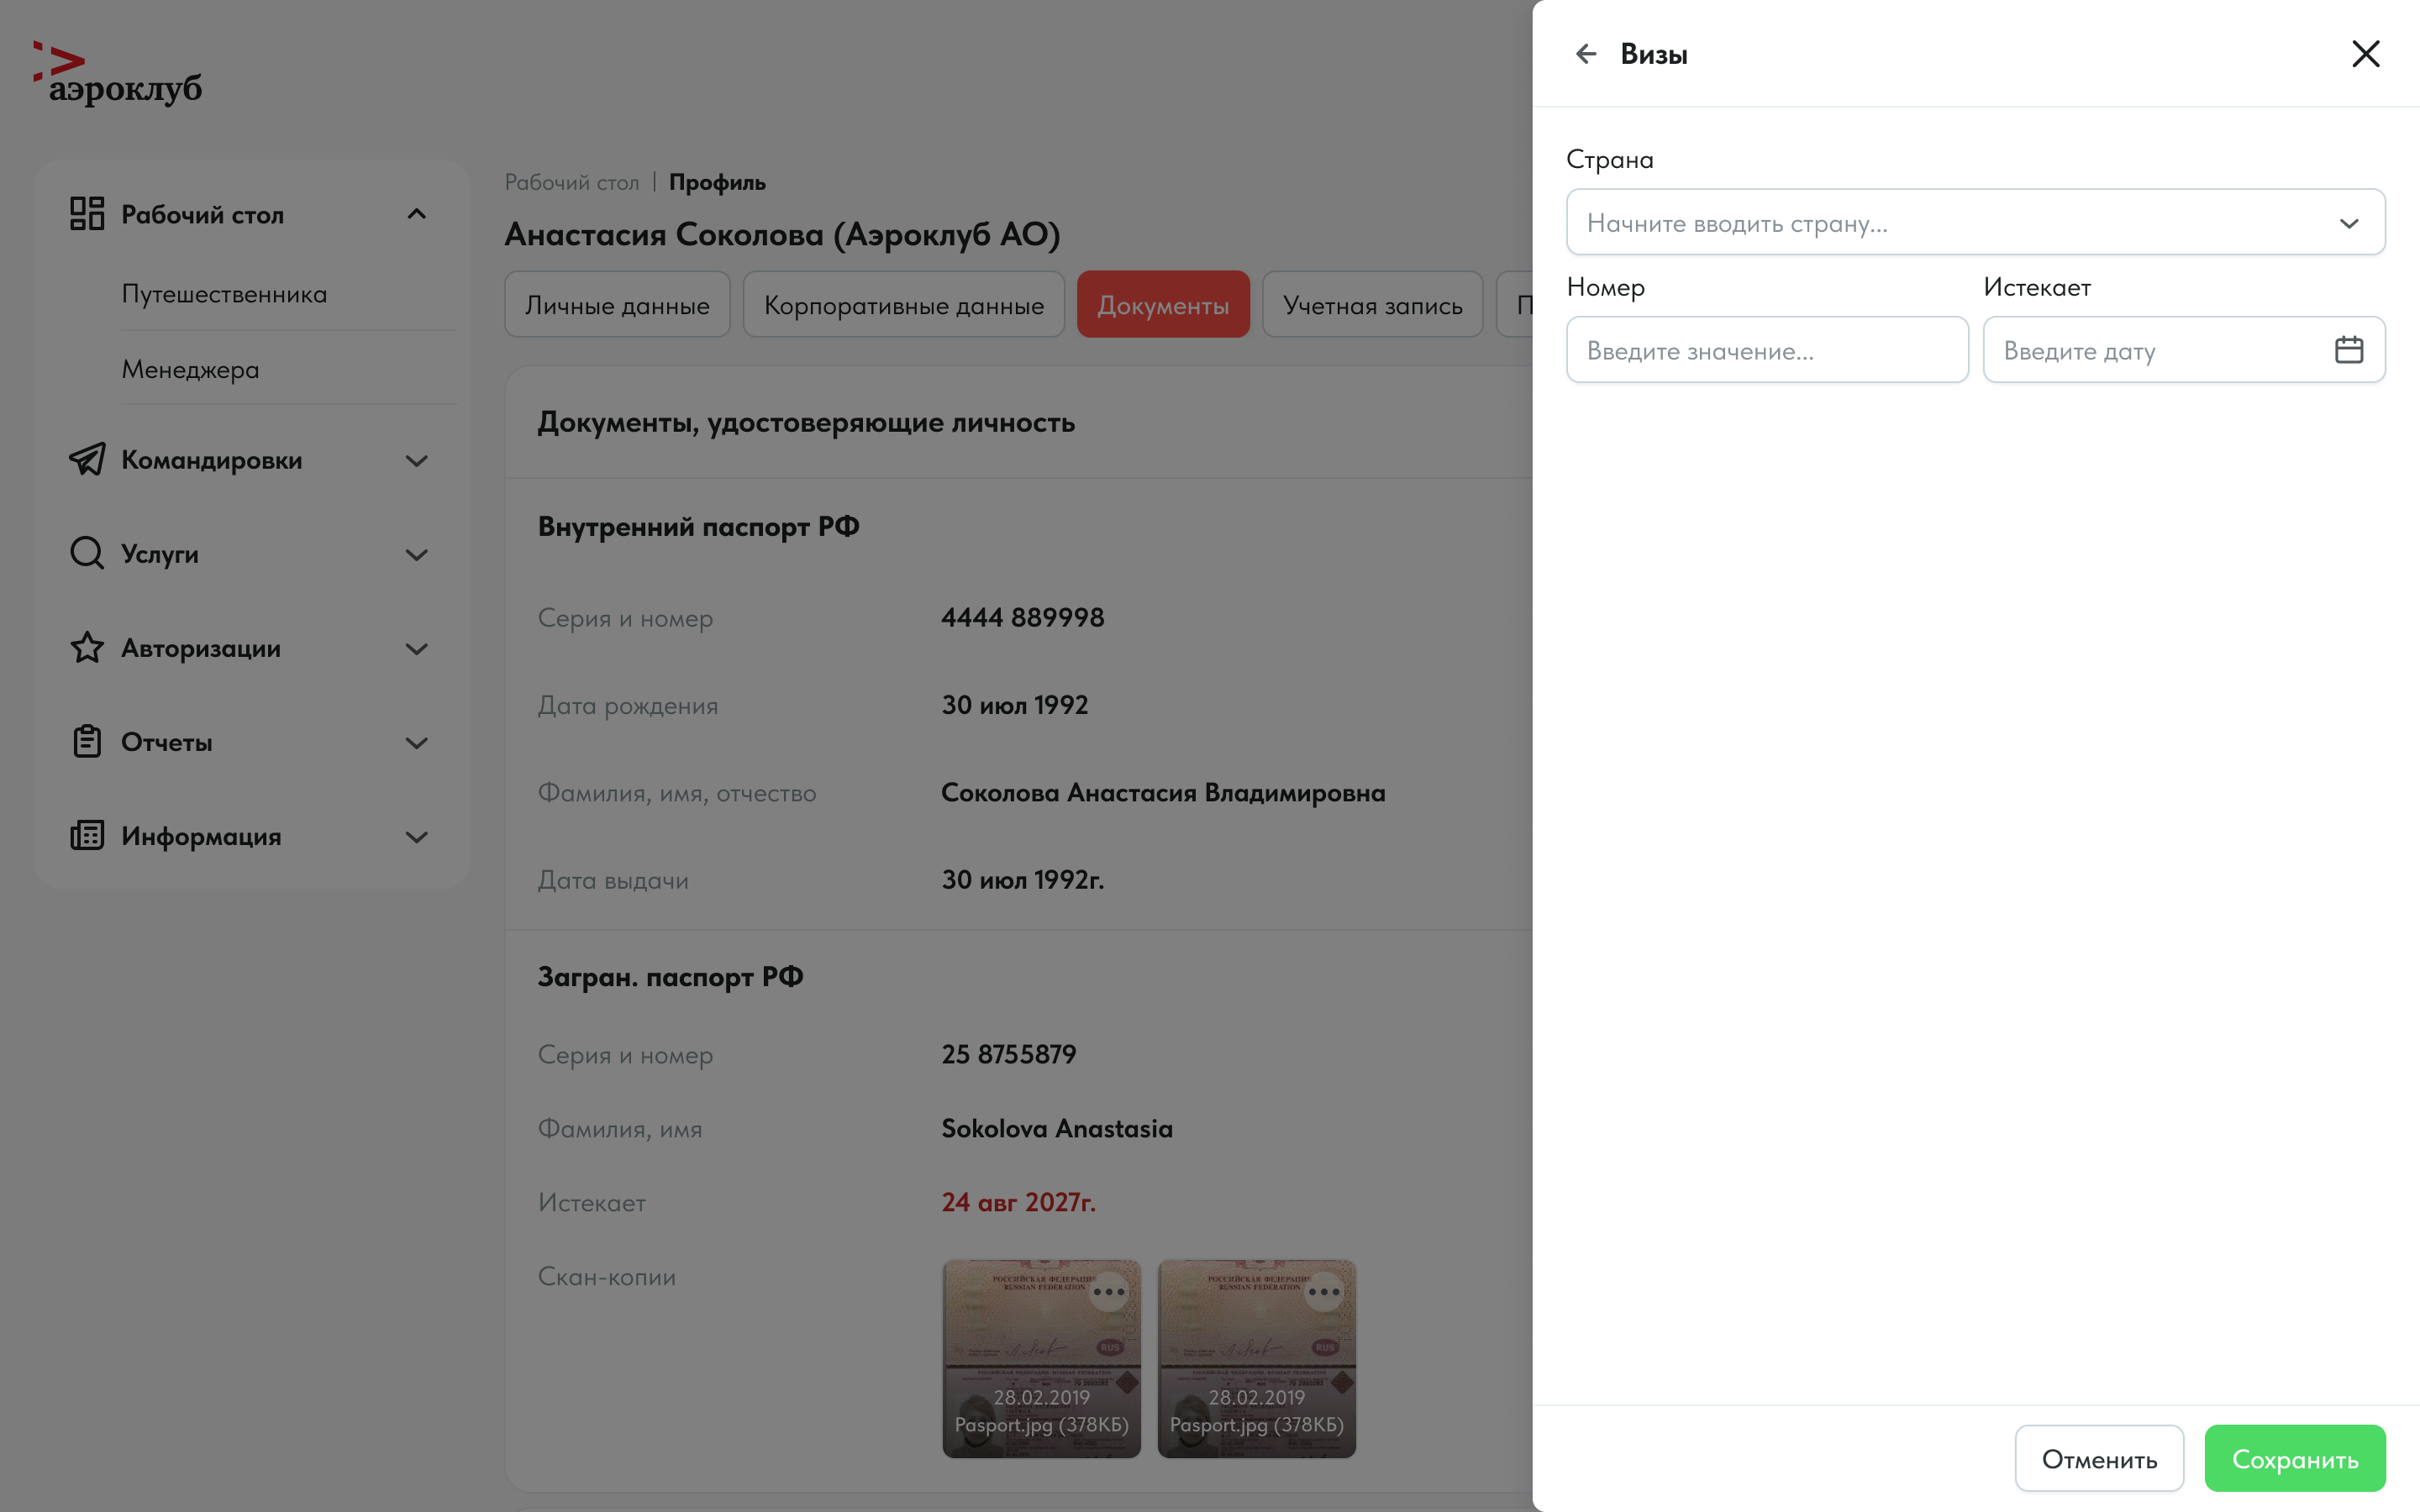Open options menu on first passport scan
Viewport: 2420px width, 1512px height.
[1108, 1292]
